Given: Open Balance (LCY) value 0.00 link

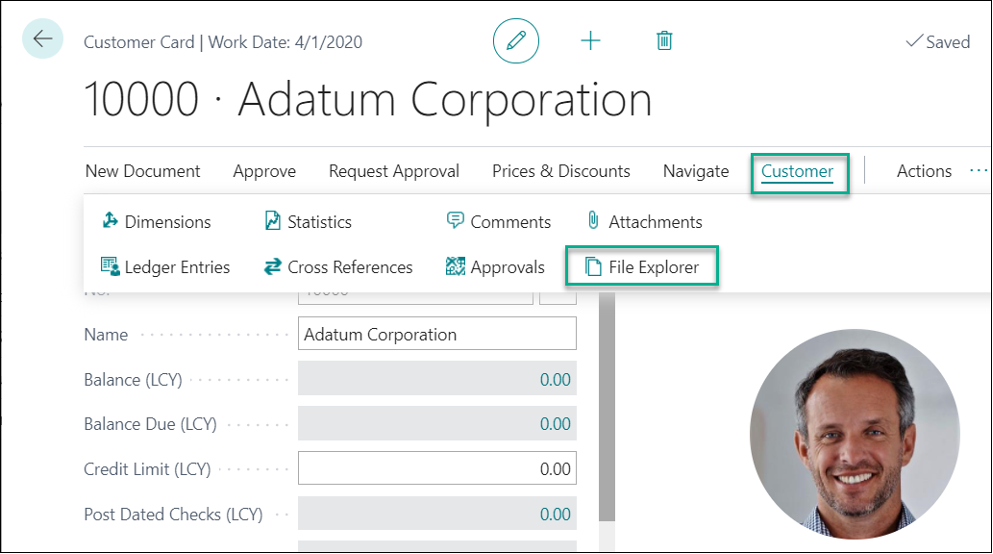Looking at the screenshot, I should click(x=555, y=379).
